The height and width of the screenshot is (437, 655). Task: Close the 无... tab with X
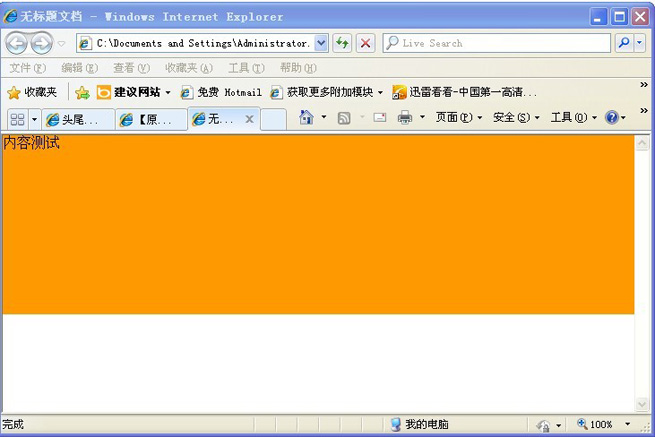(x=249, y=119)
